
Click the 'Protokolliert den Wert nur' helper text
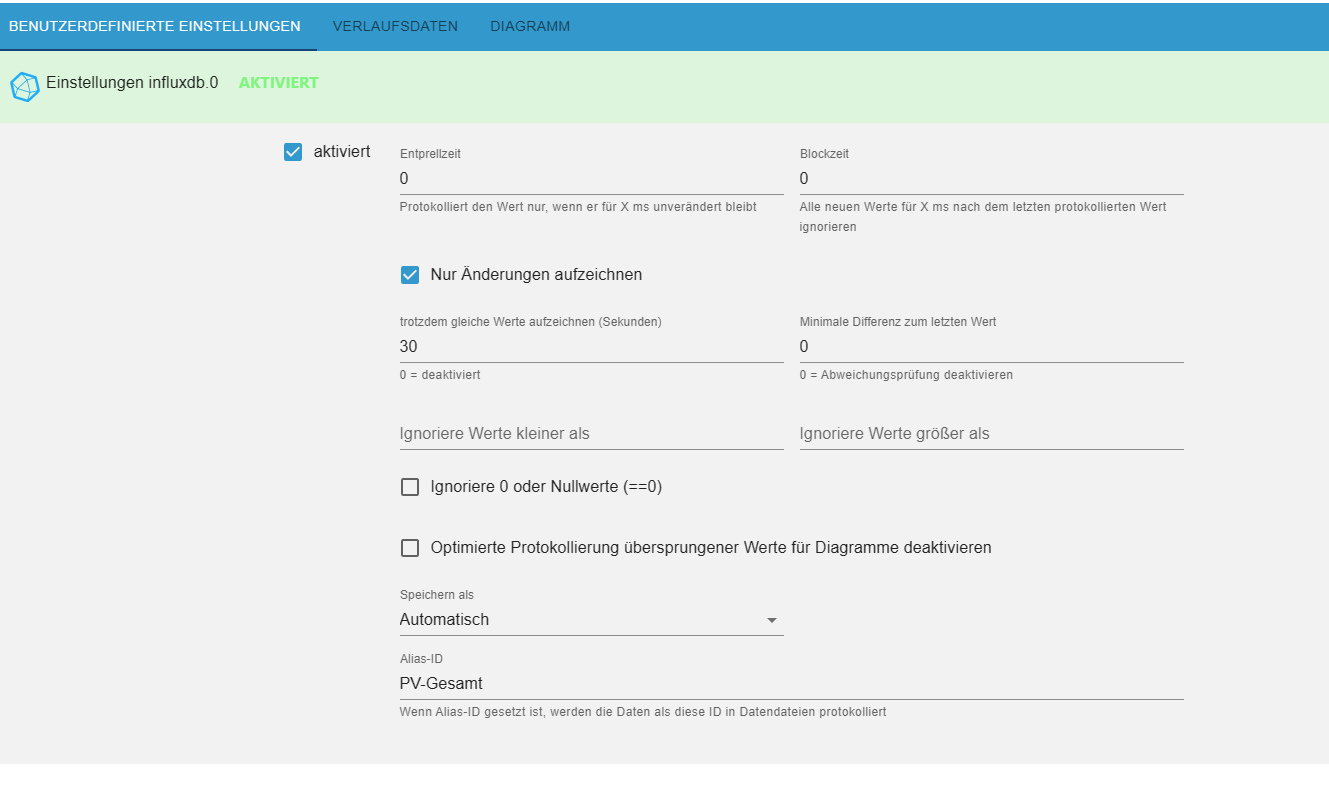[x=578, y=207]
